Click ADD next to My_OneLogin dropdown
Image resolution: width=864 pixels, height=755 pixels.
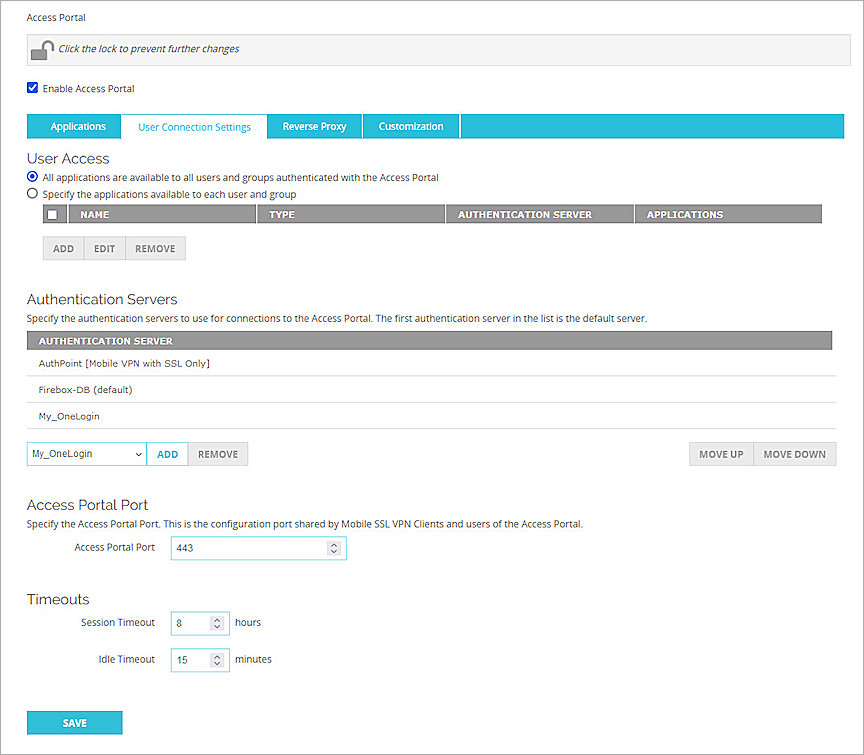167,453
